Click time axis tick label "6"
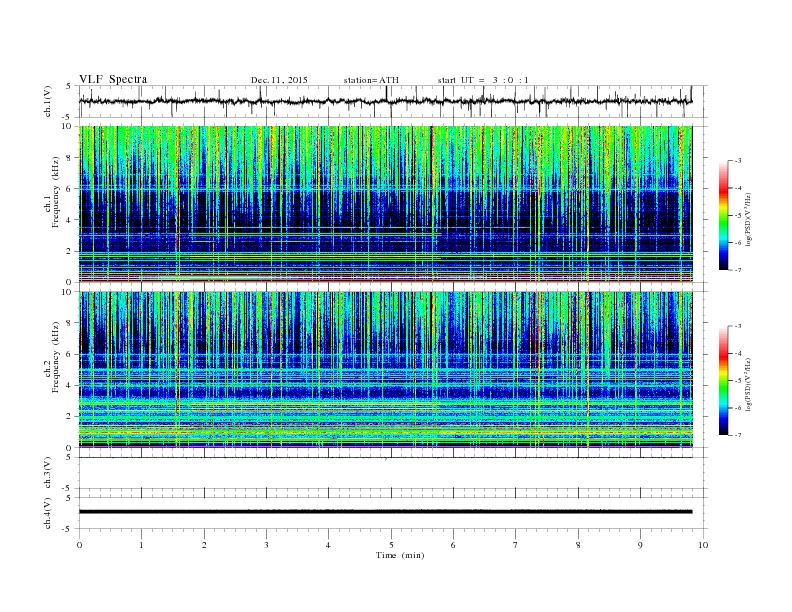Screen dimensions: 792x612 (x=453, y=545)
